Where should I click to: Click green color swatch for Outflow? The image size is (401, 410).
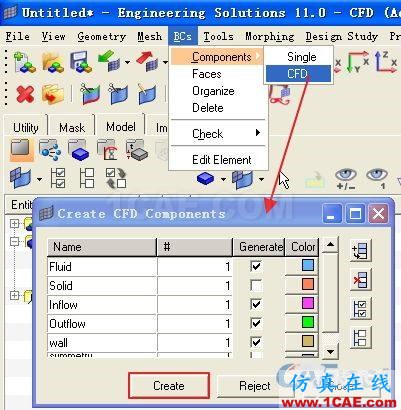(x=308, y=322)
